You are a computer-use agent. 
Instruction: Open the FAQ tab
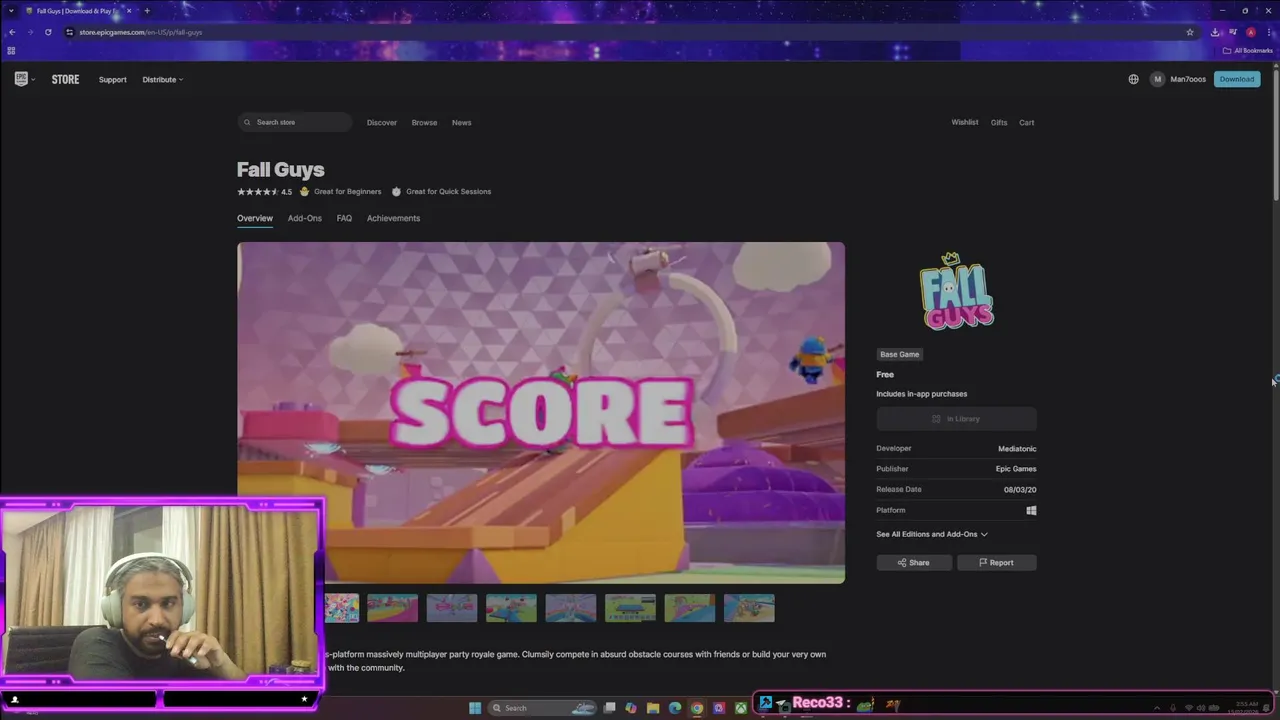pos(344,218)
